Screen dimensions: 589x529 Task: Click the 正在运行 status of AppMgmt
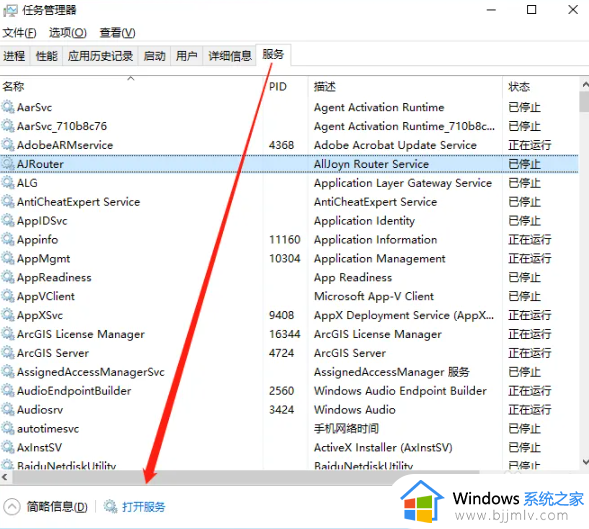pos(529,258)
